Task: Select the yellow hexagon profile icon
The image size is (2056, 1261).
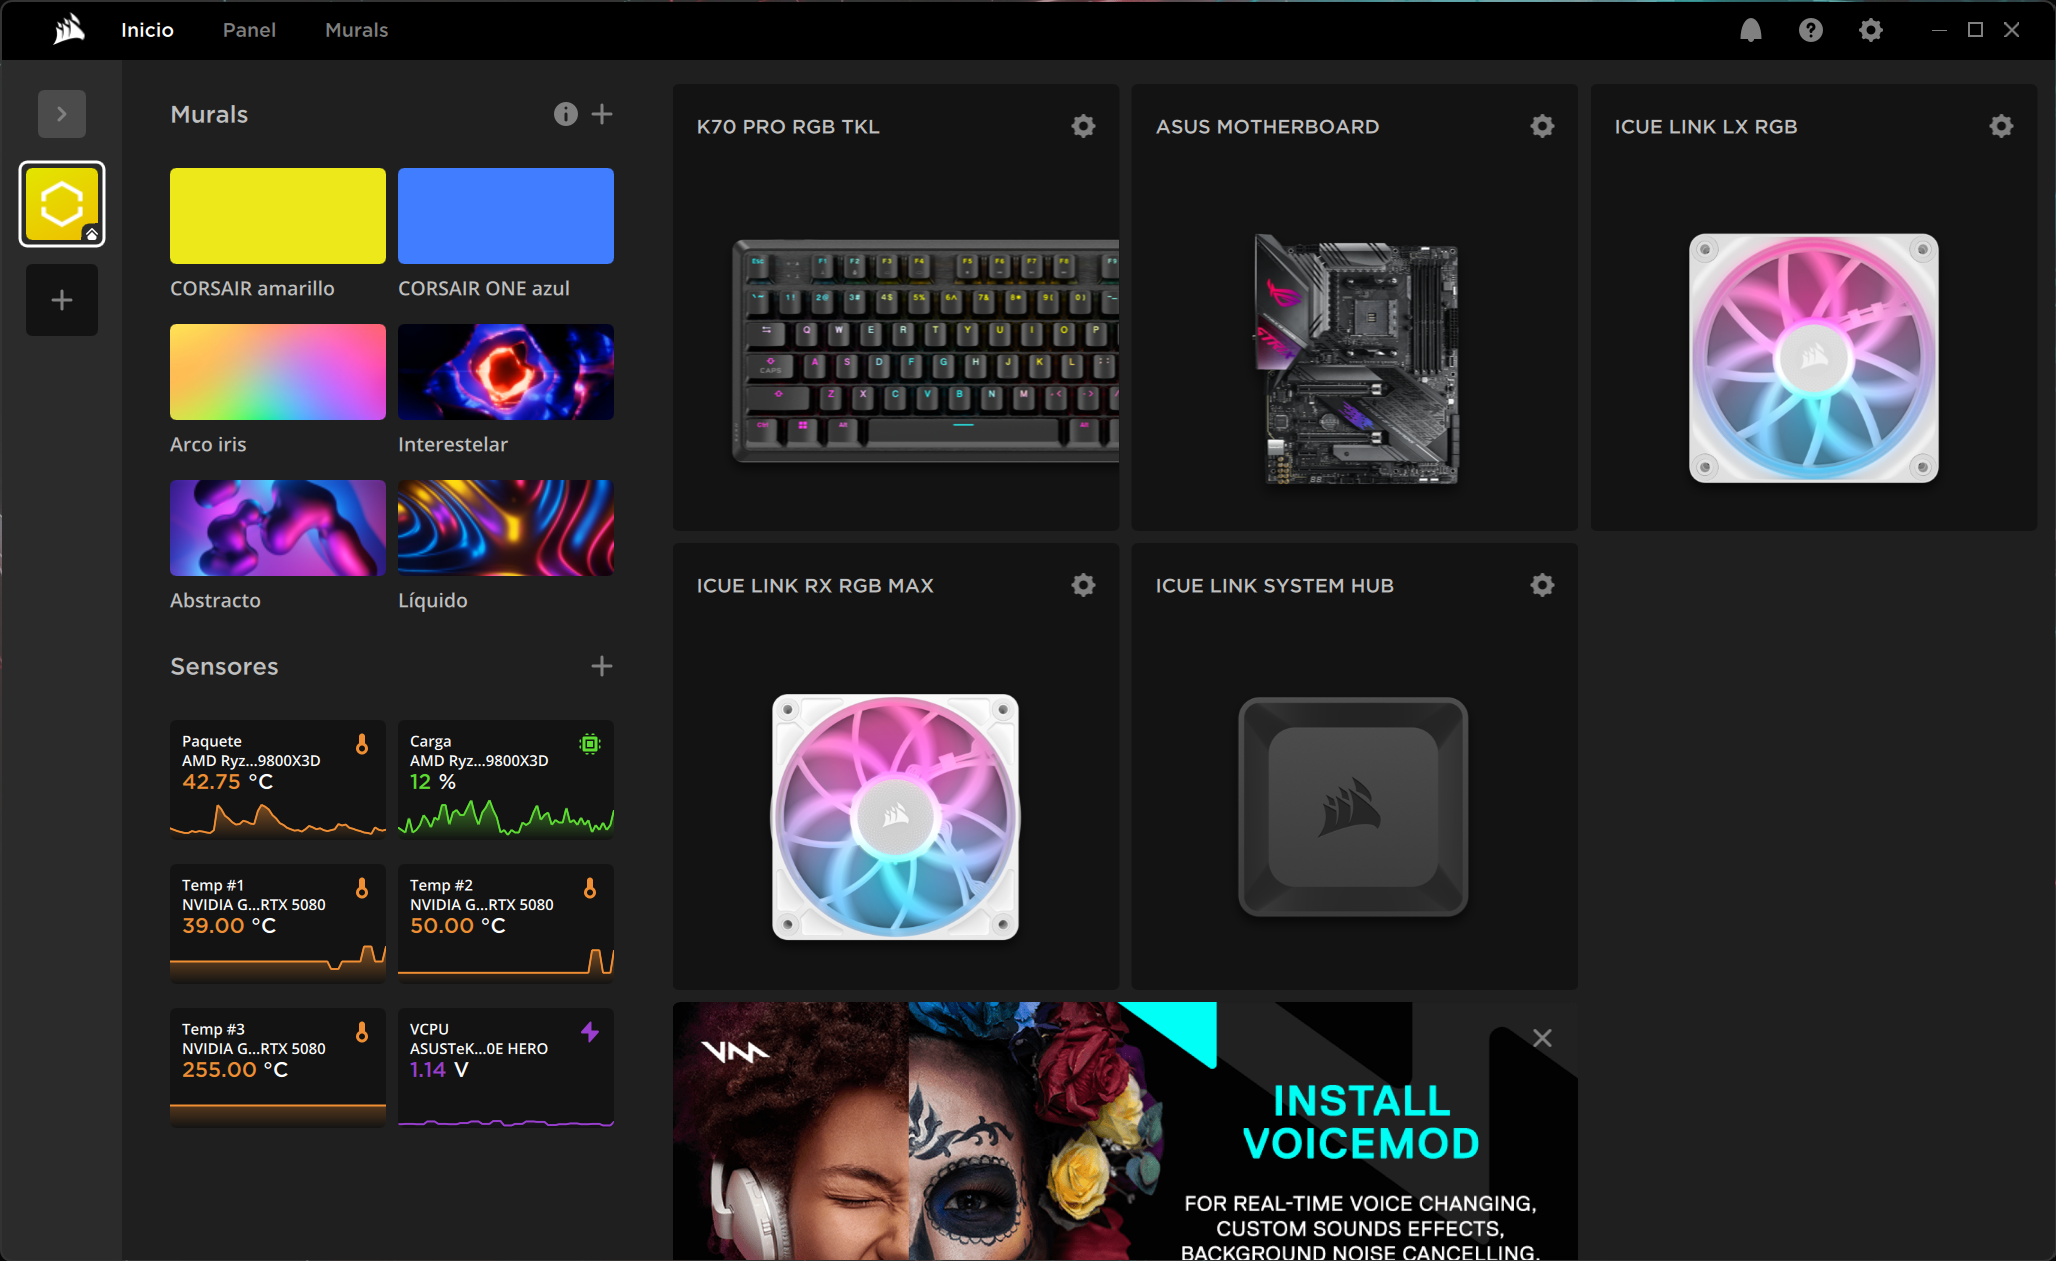Action: pyautogui.click(x=62, y=204)
